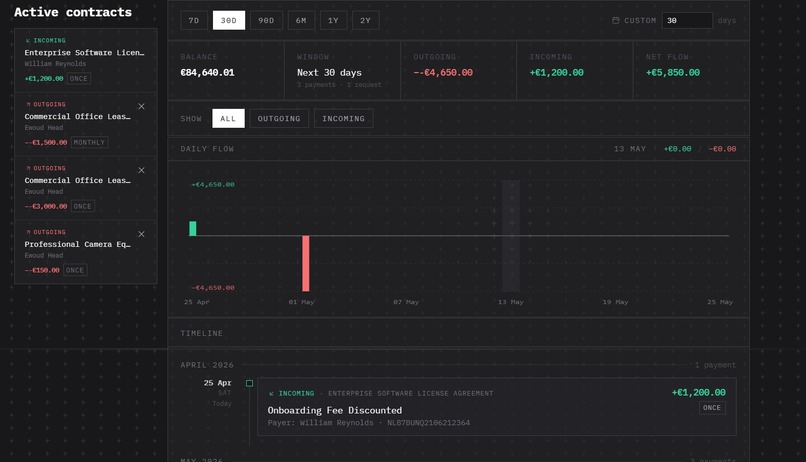
Task: Click the incoming total +€1,200.00 in summary
Action: tap(557, 73)
